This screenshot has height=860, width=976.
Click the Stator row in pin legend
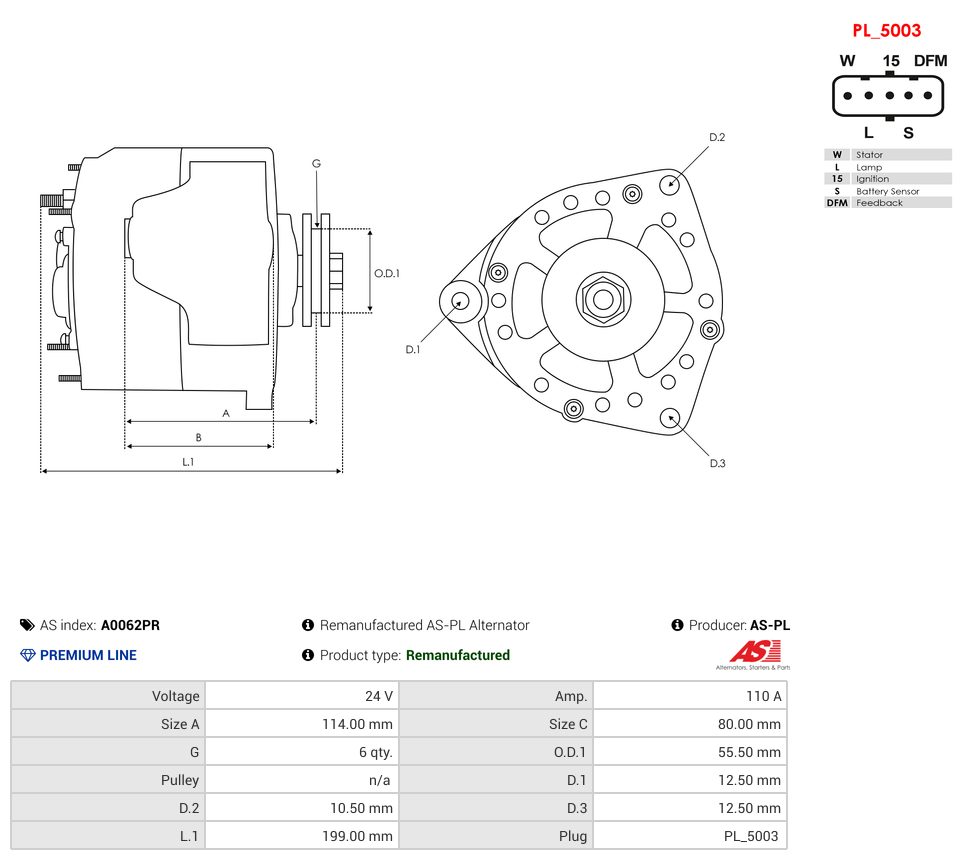(888, 154)
